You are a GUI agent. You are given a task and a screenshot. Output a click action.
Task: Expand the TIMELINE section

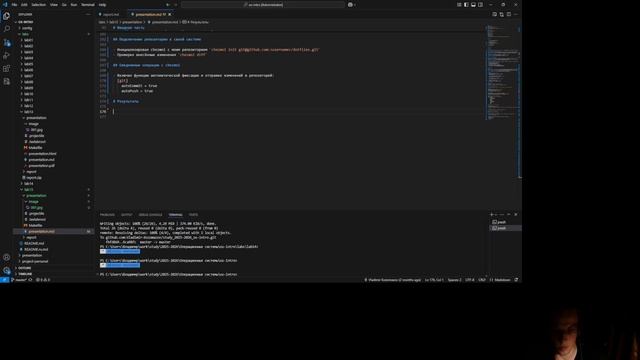53,274
